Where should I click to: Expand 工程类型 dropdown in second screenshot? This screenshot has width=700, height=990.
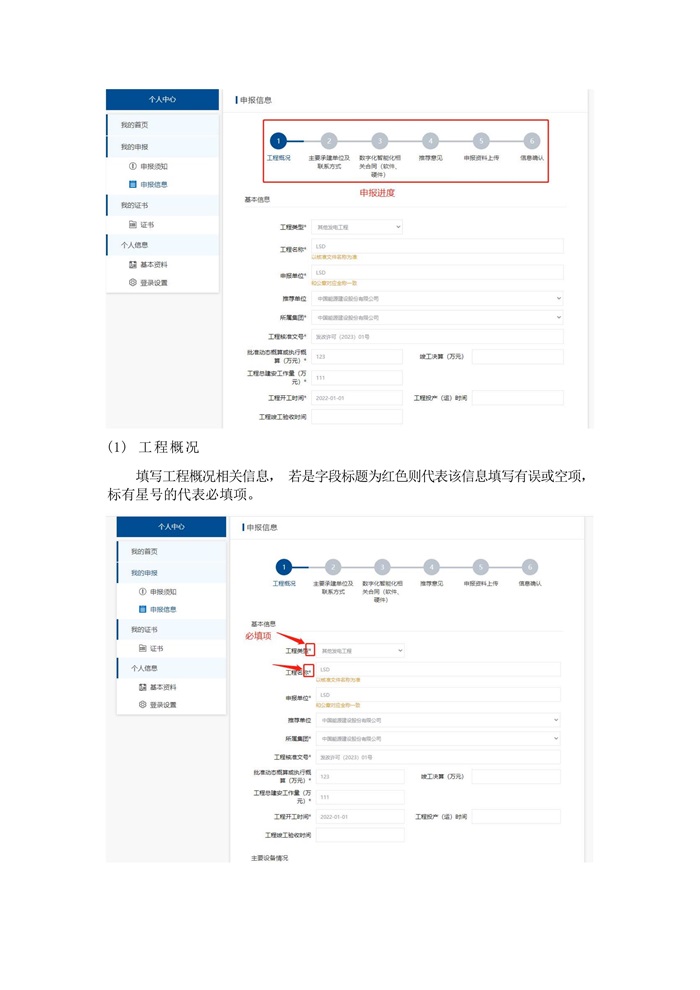pos(360,650)
